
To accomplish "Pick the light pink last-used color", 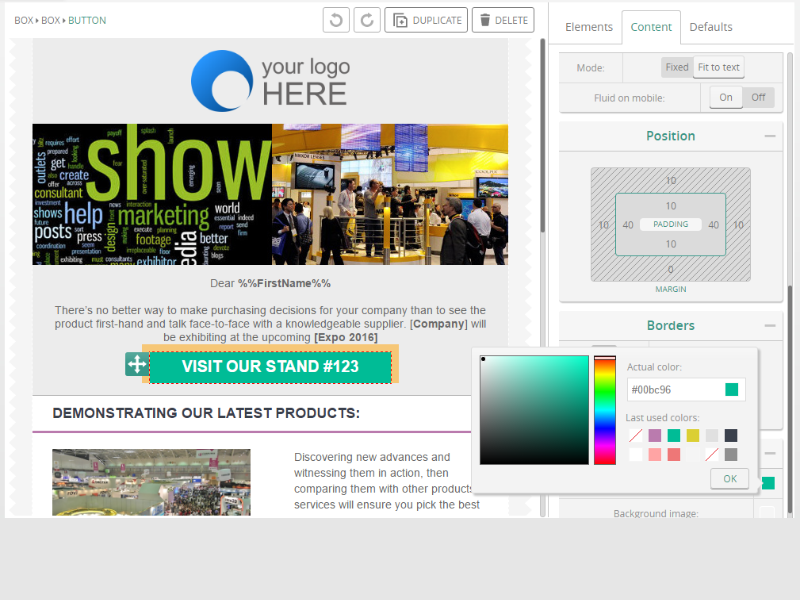I will (x=655, y=455).
